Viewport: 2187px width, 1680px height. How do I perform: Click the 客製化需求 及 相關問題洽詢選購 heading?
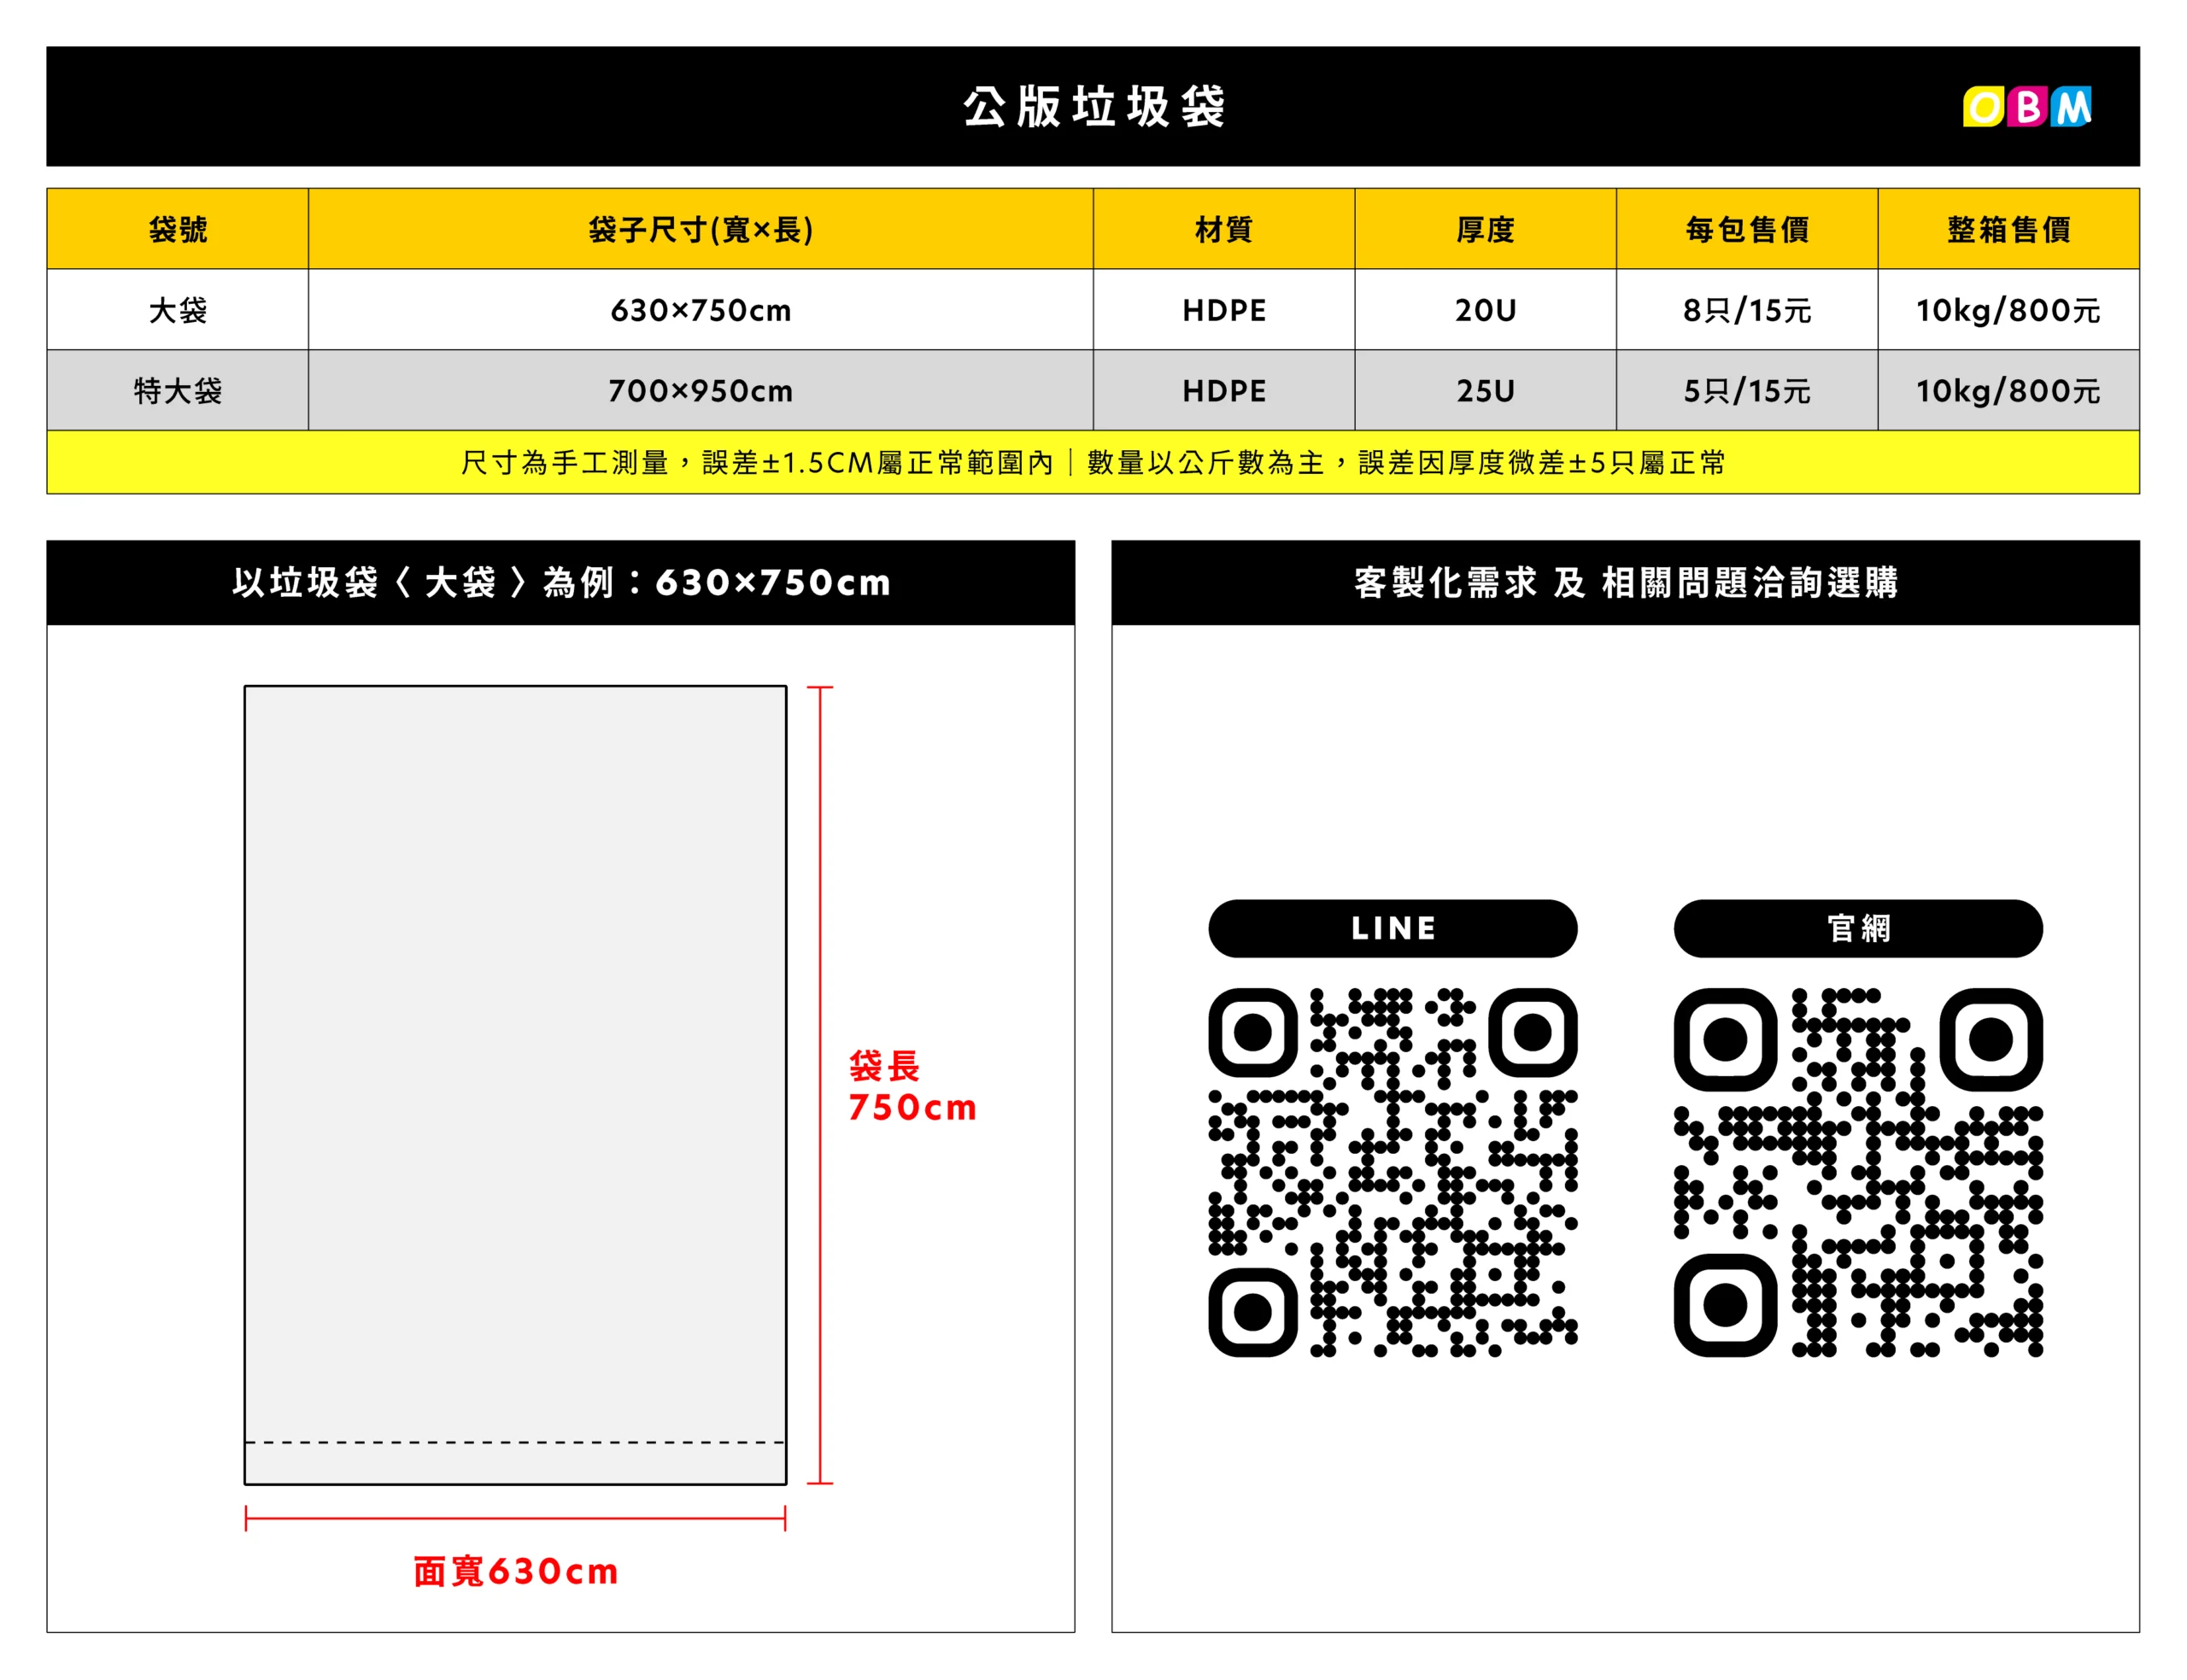[1625, 582]
